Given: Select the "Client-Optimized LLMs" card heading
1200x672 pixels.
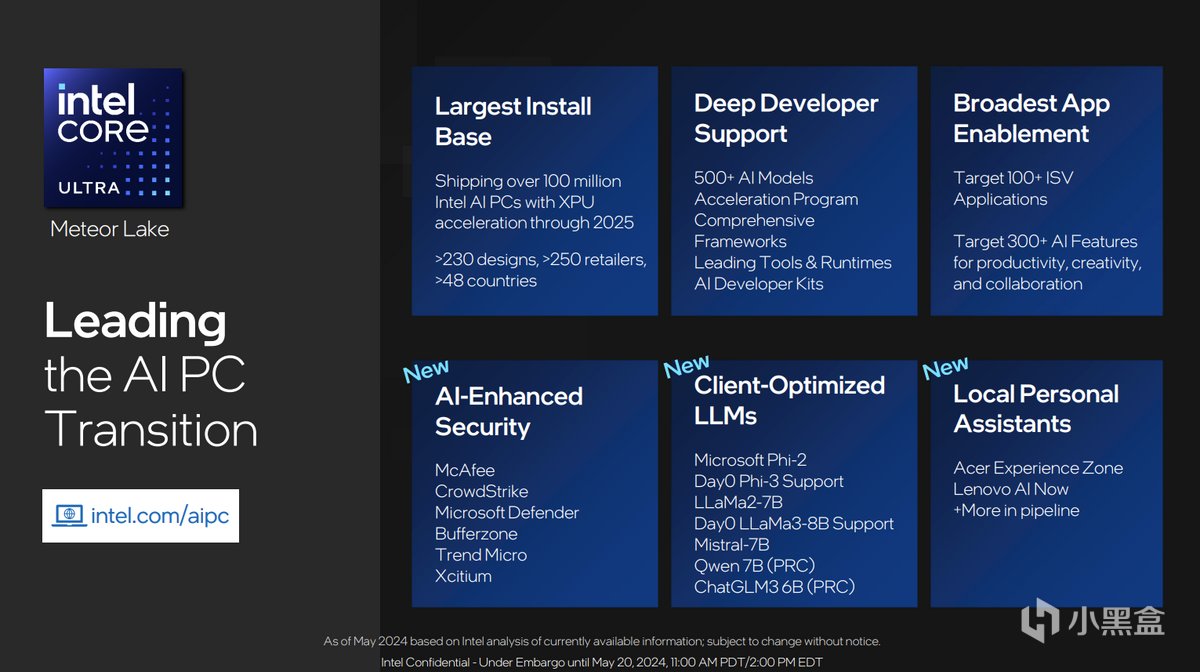Looking at the screenshot, I should [x=789, y=400].
